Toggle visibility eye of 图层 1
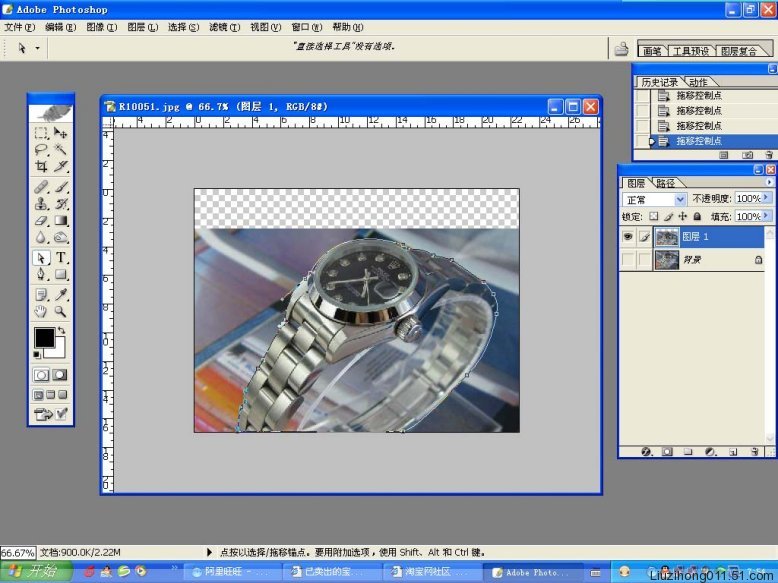The width and height of the screenshot is (778, 583). coord(628,237)
